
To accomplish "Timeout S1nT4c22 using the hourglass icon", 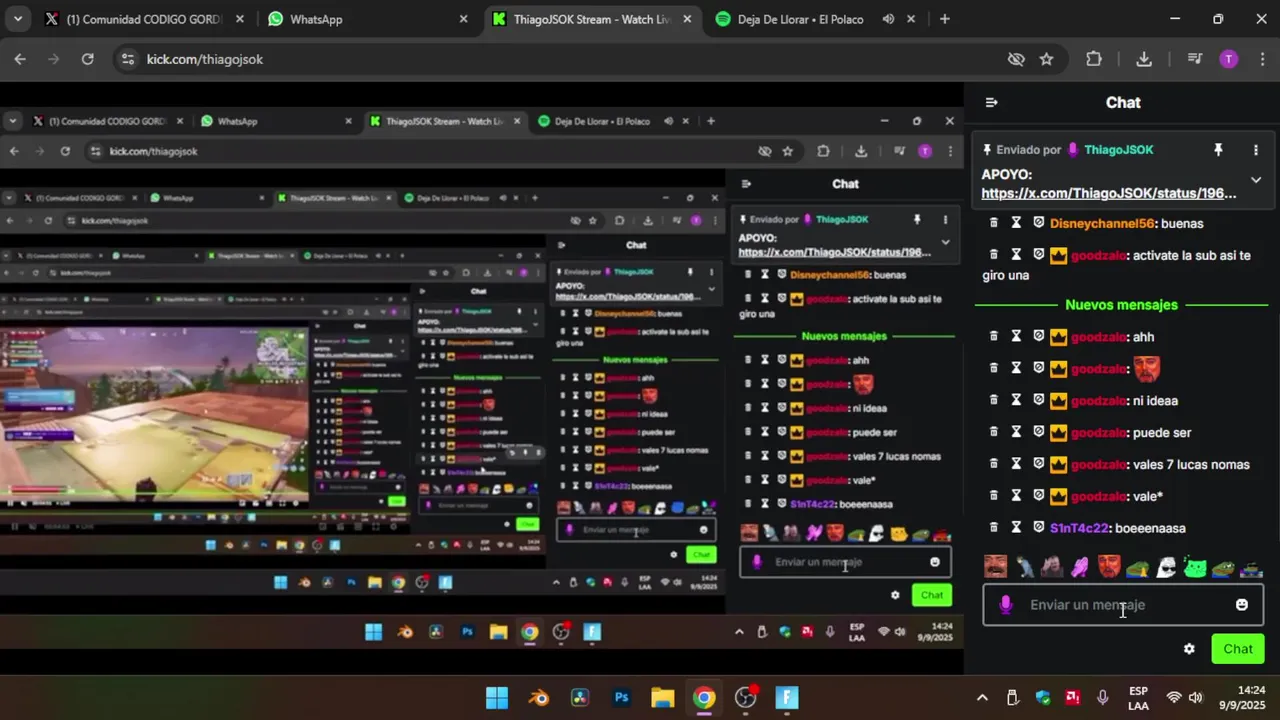I will point(1016,527).
